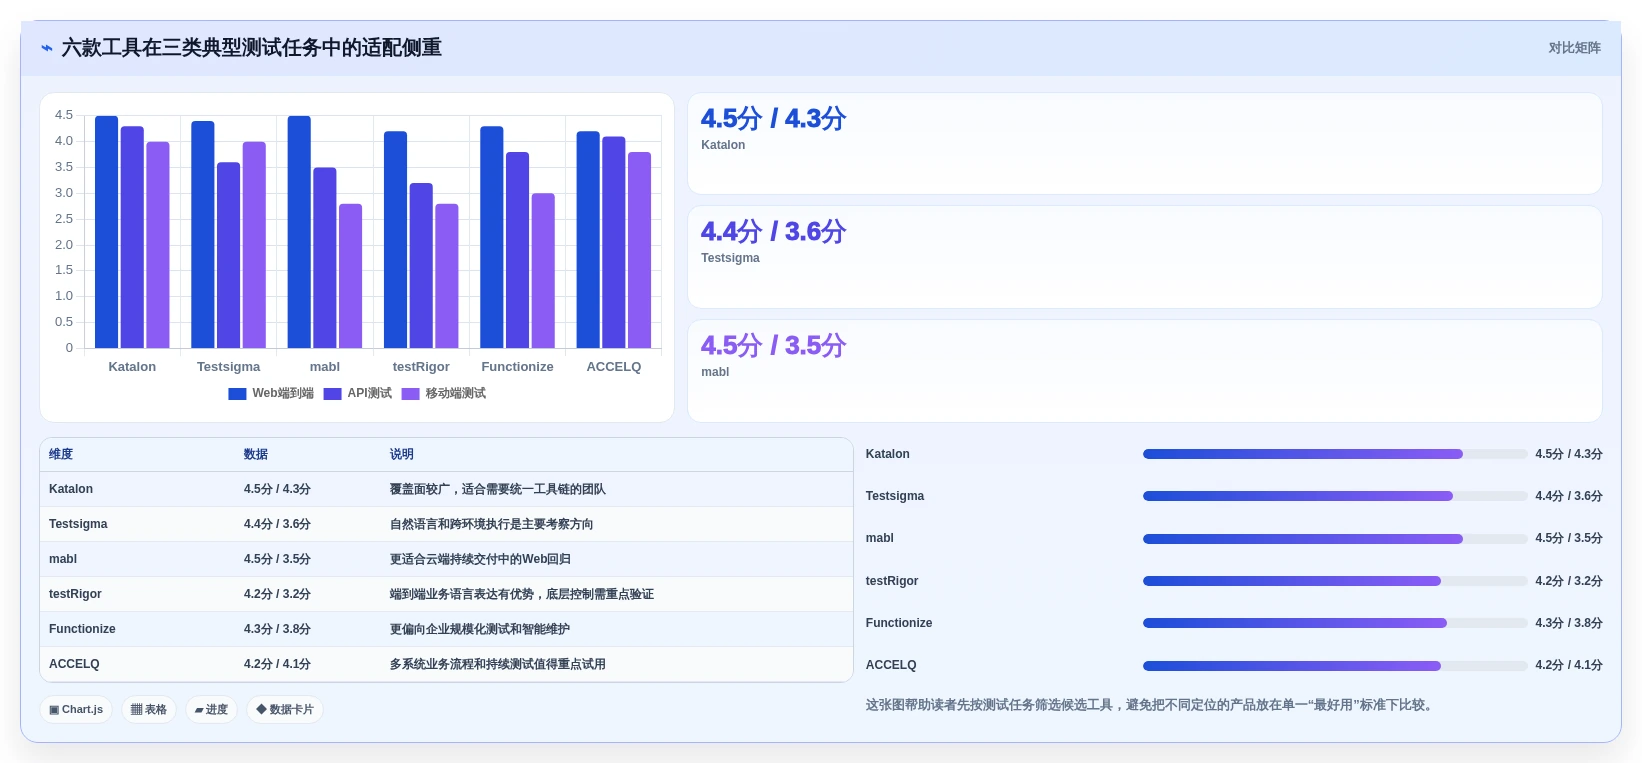Click the table cell 覆盖面较广，适合需要统一工具链的团队
The height and width of the screenshot is (763, 1642).
tap(498, 489)
